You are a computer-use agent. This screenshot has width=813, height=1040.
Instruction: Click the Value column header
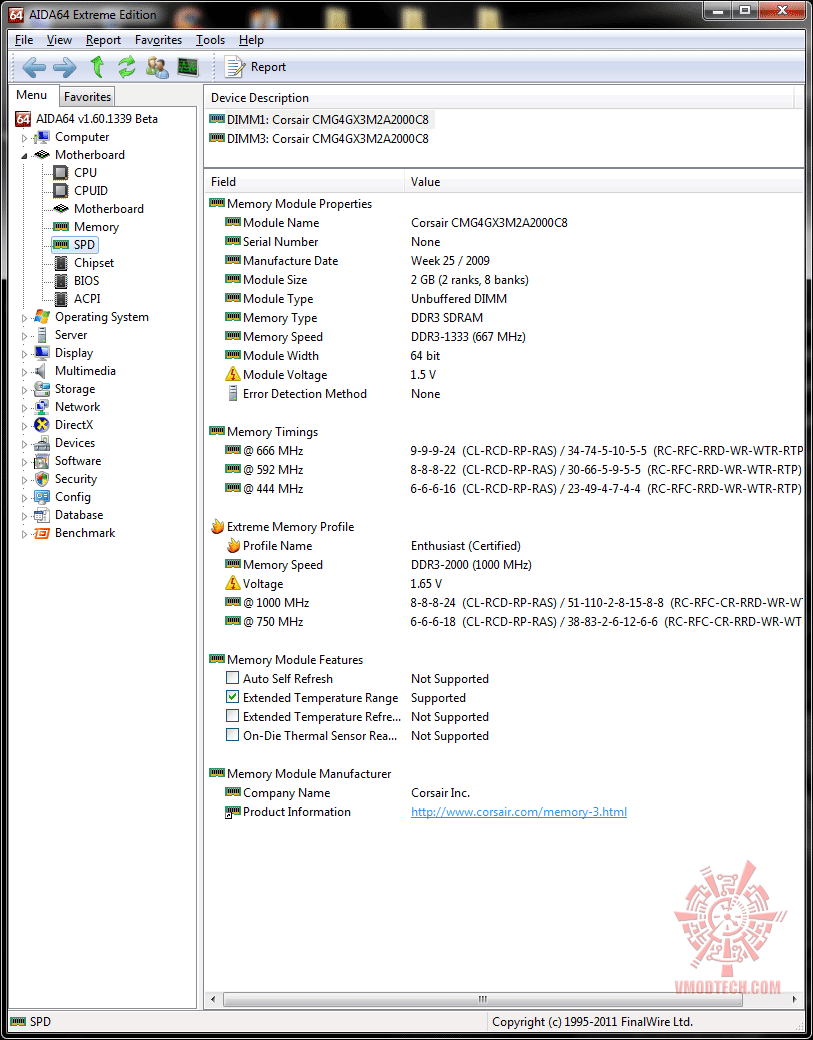coord(604,182)
